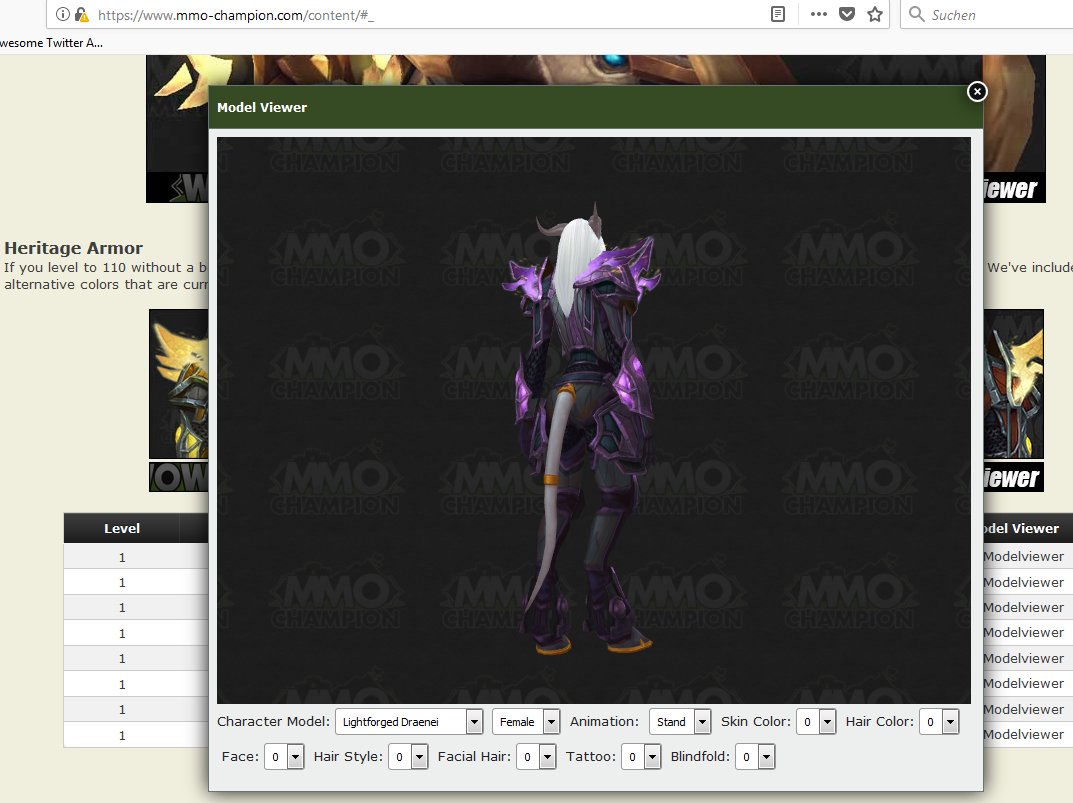Click the Heritage Armor heading
This screenshot has height=803, width=1073.
coord(74,248)
